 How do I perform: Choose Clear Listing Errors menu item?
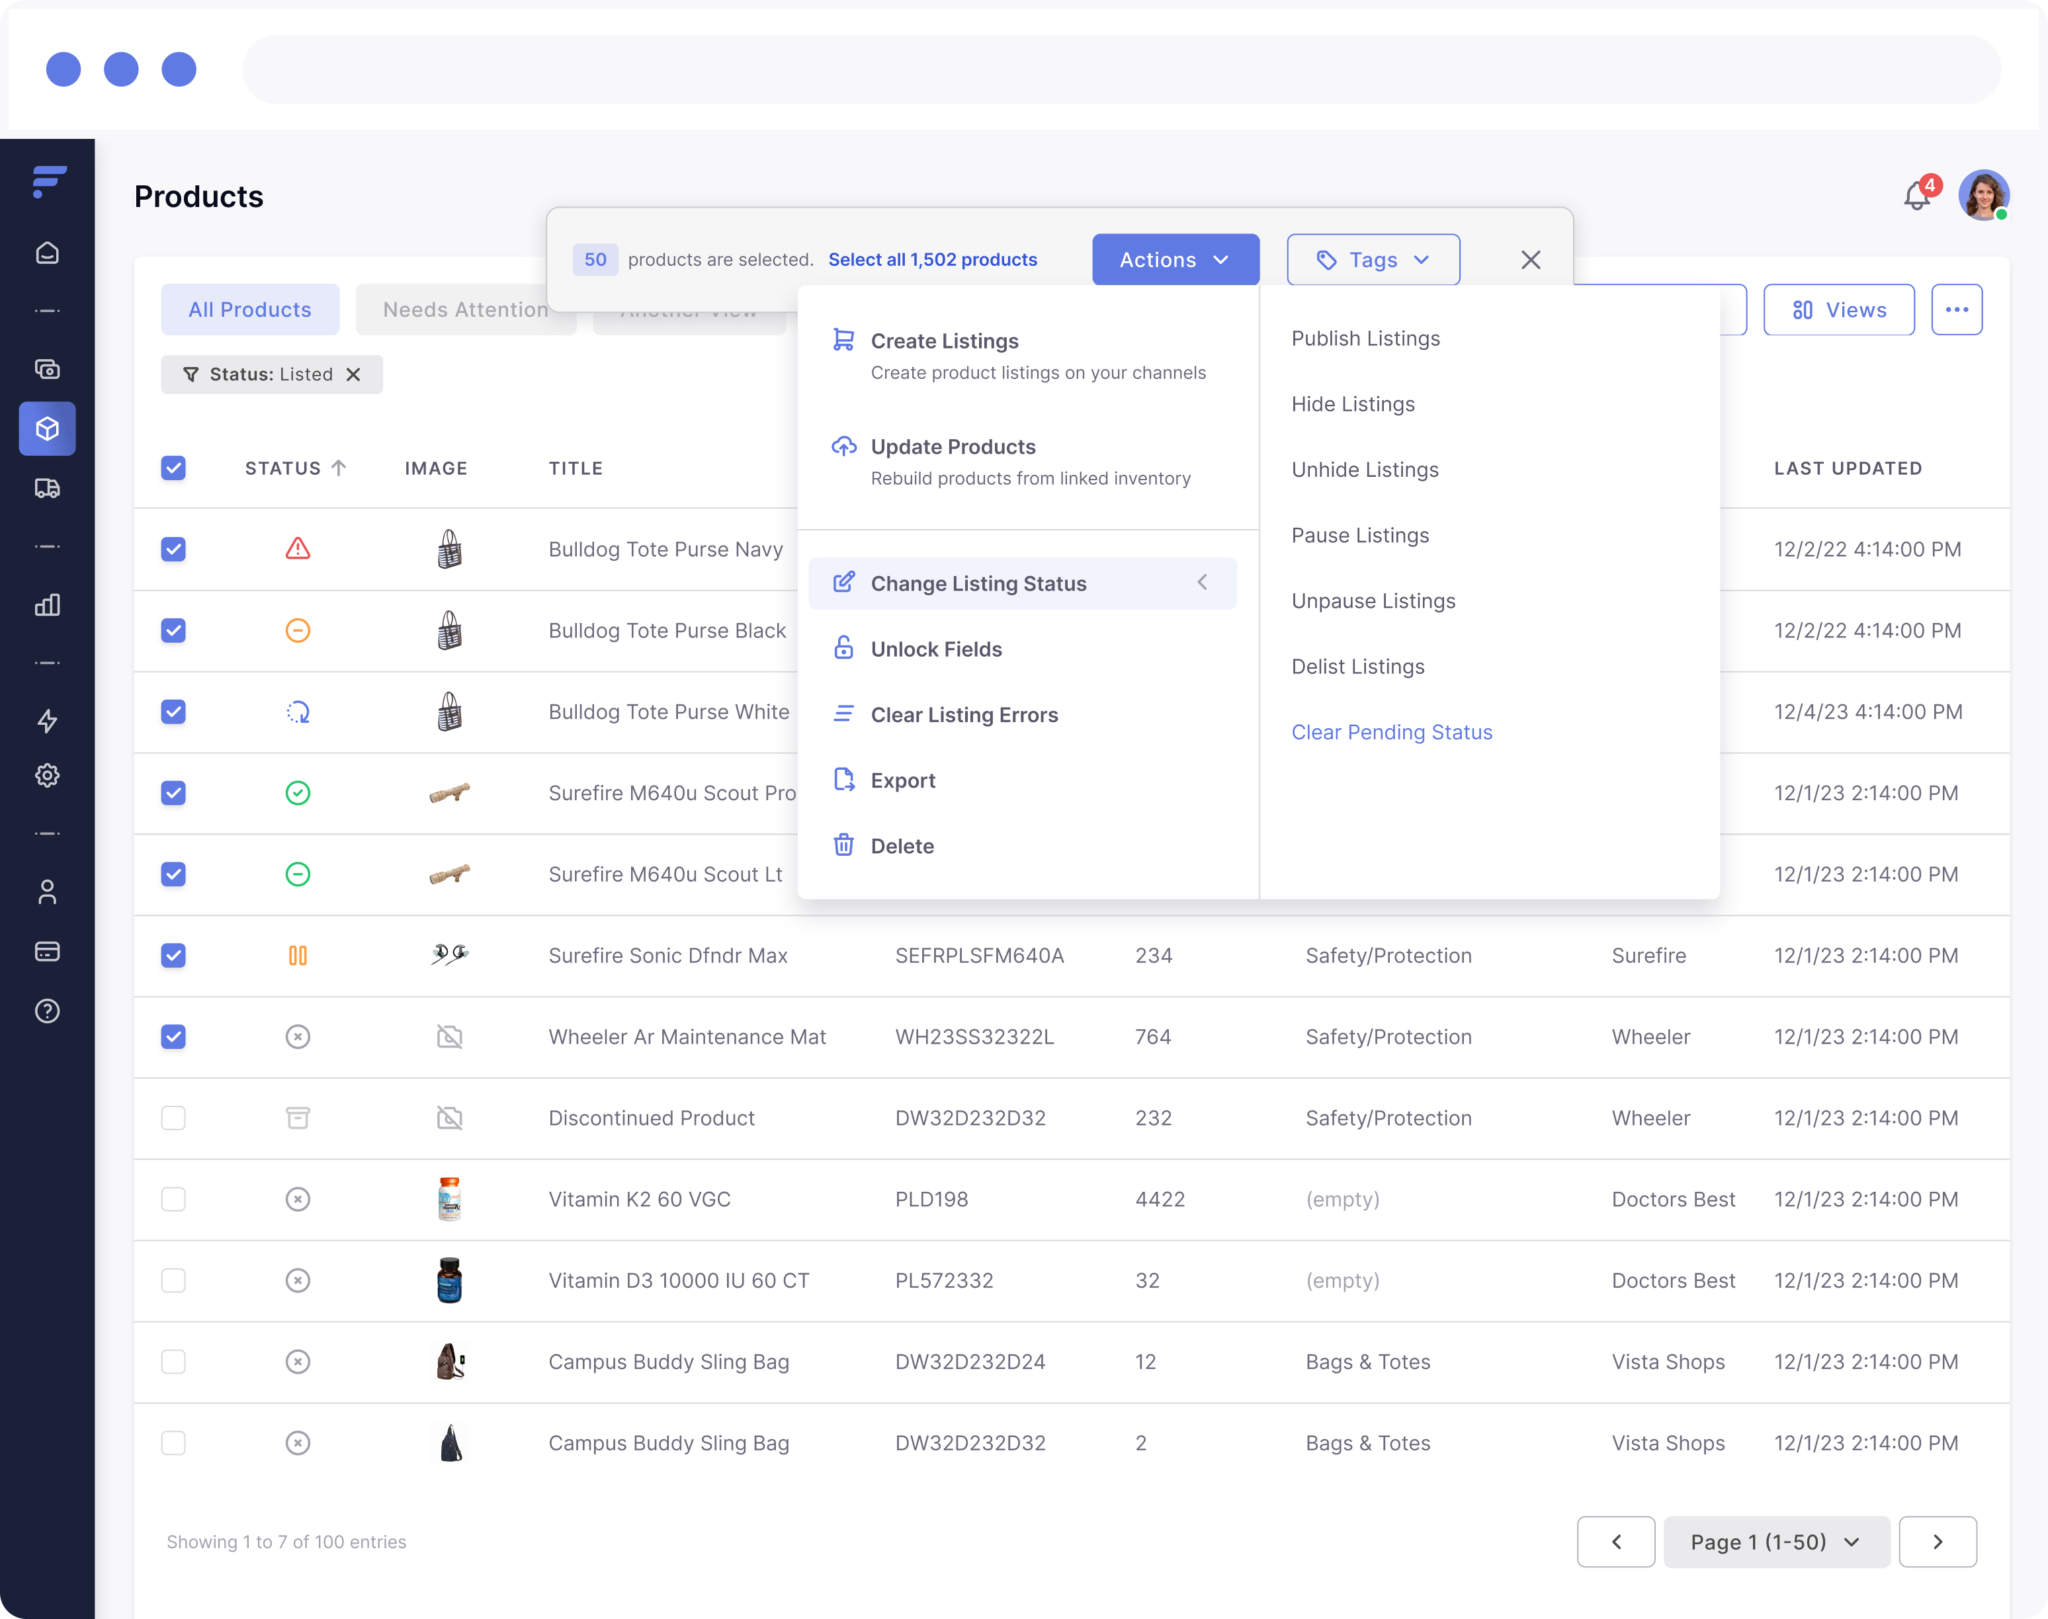point(964,715)
